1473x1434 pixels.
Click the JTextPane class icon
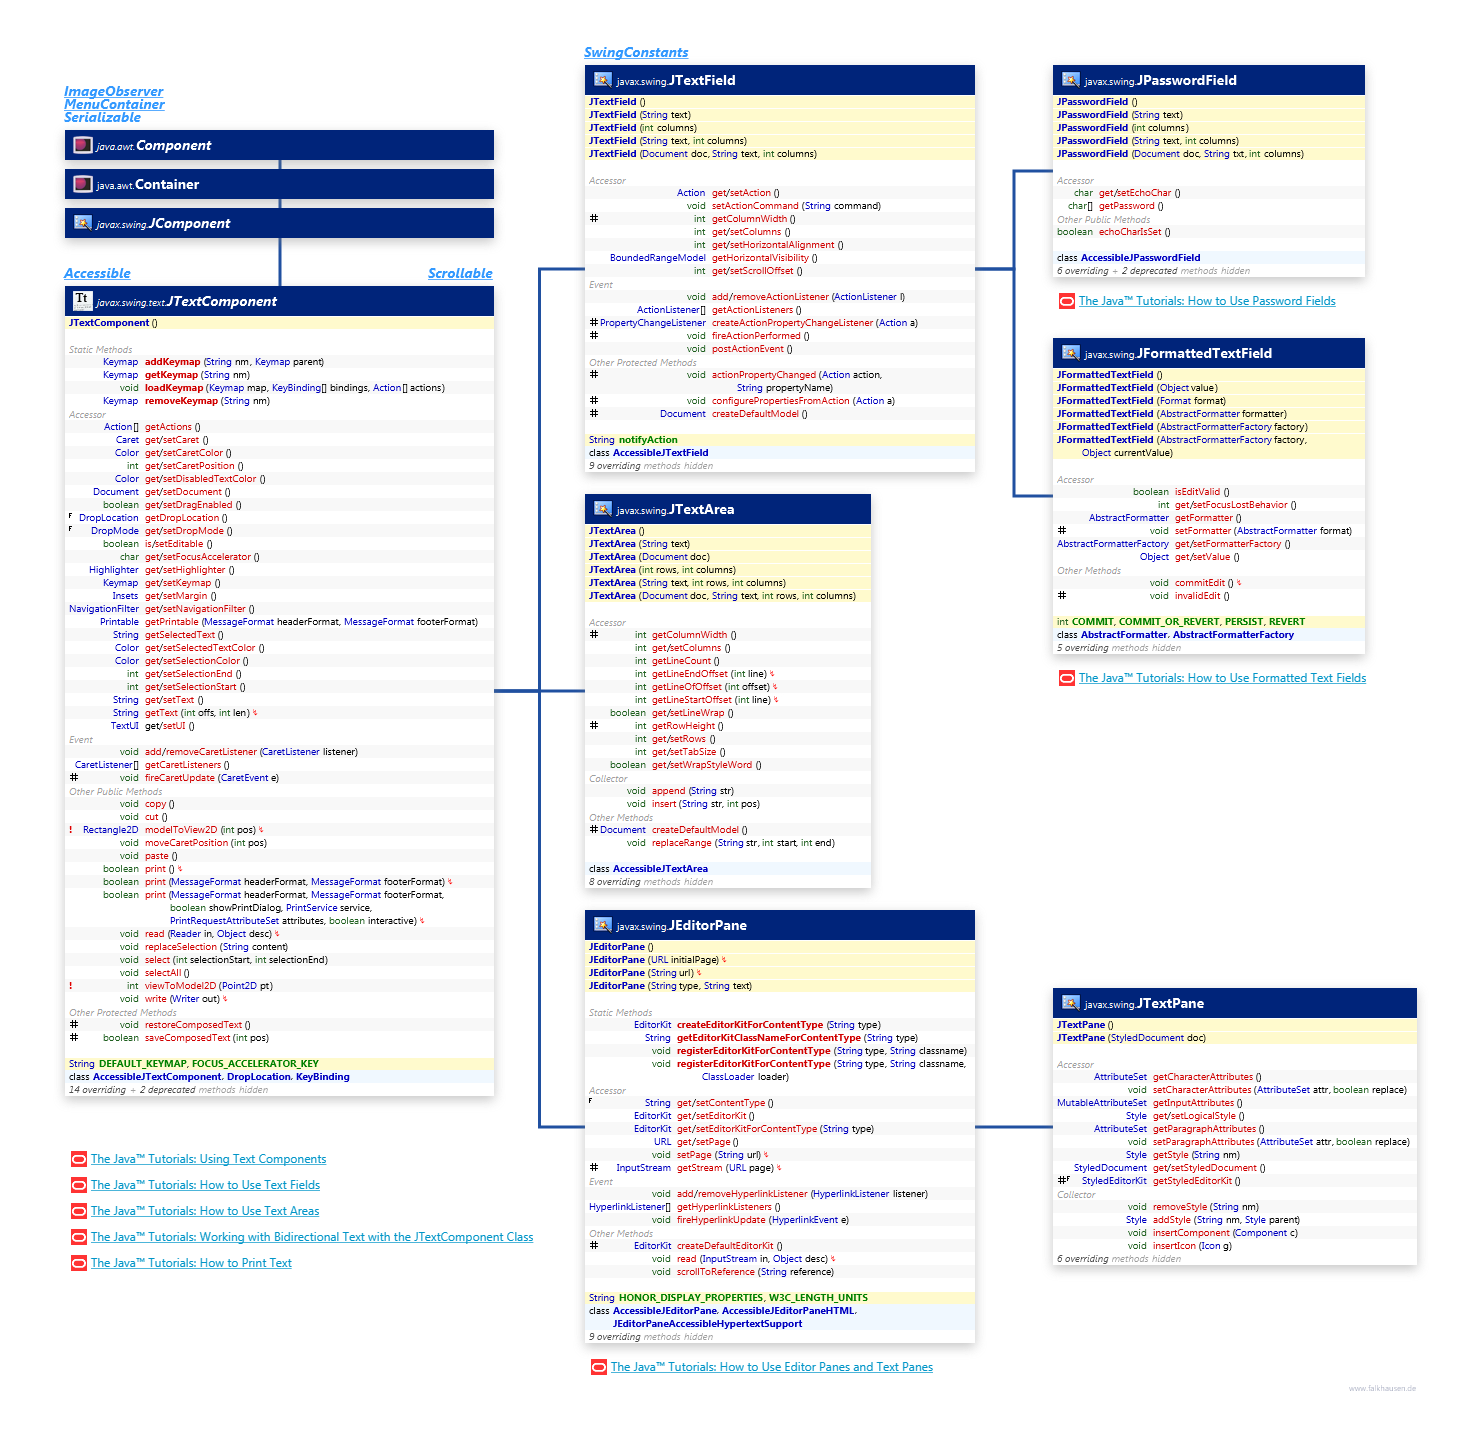point(1070,1003)
